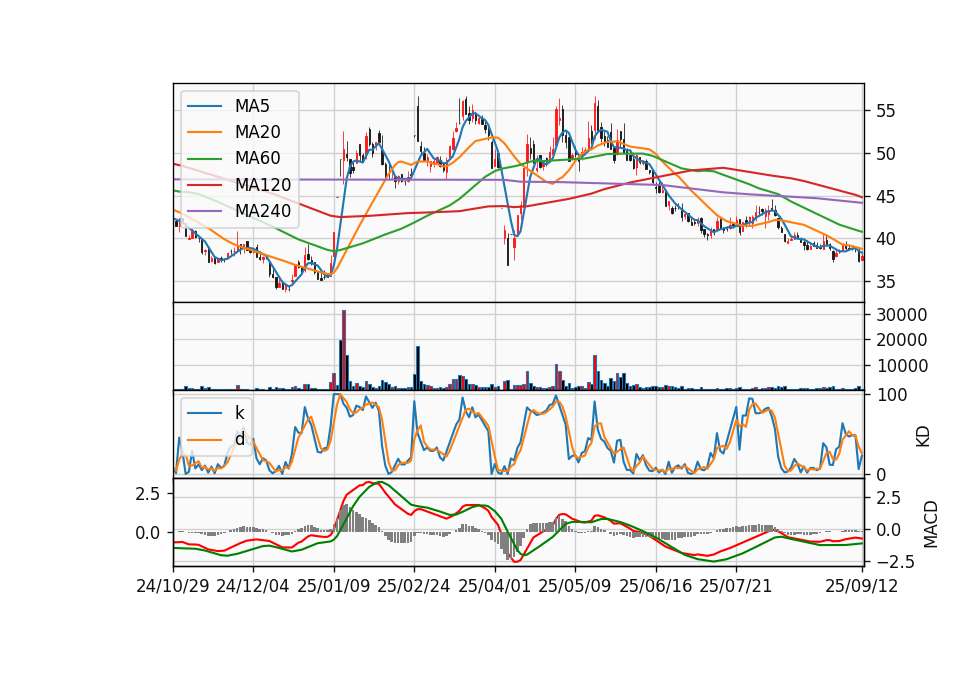The height and width of the screenshot is (690, 960).
Task: Click the 24/10/29 date label
Action: tap(173, 586)
